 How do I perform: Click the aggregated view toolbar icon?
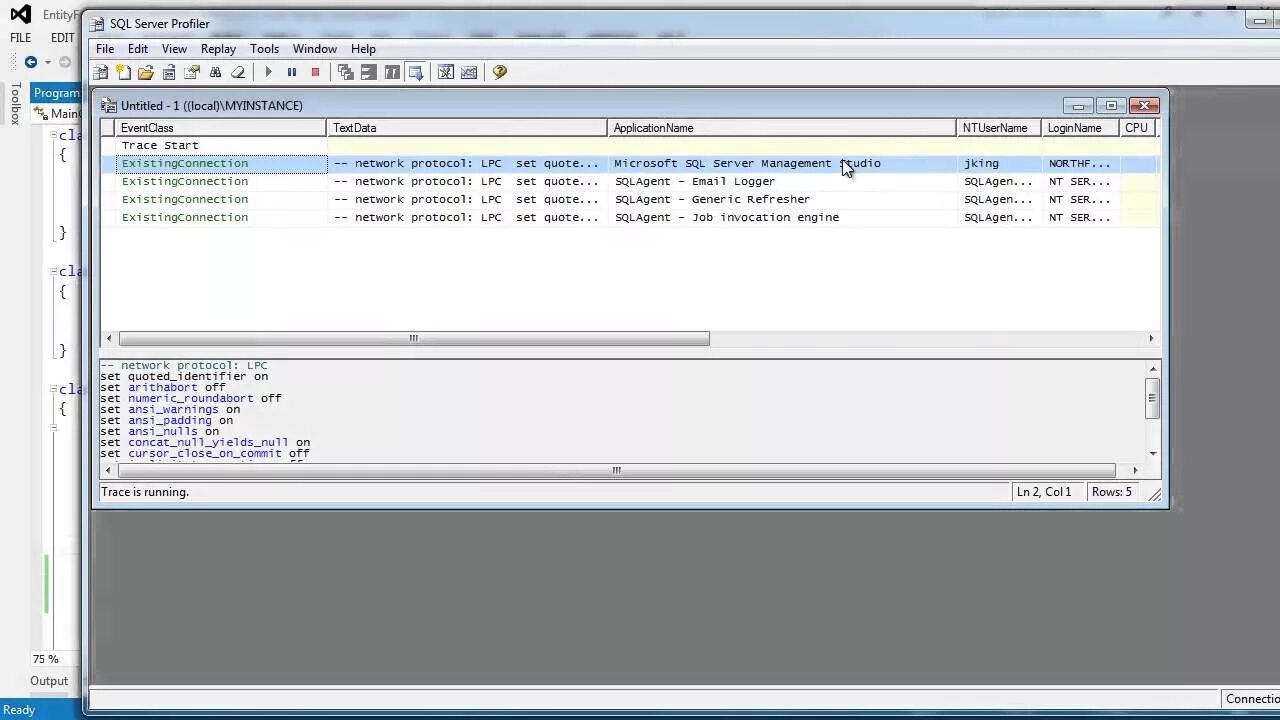pyautogui.click(x=368, y=72)
